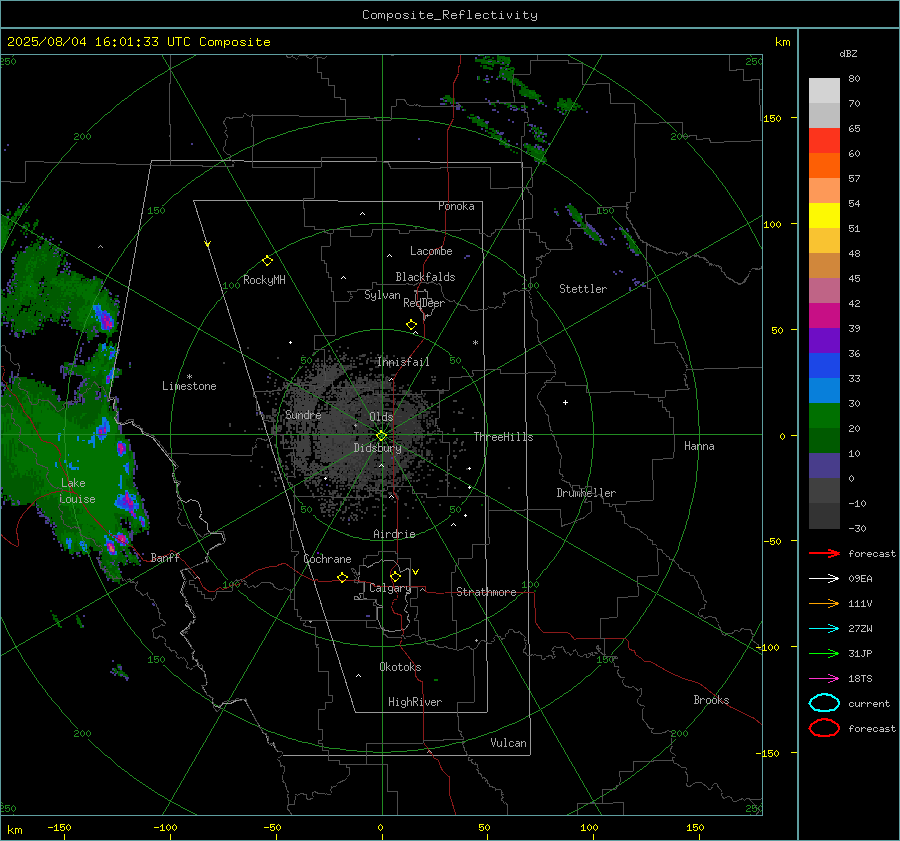This screenshot has height=841, width=900.
Task: Select the green 30 dBZ color swatch
Action: pos(824,415)
